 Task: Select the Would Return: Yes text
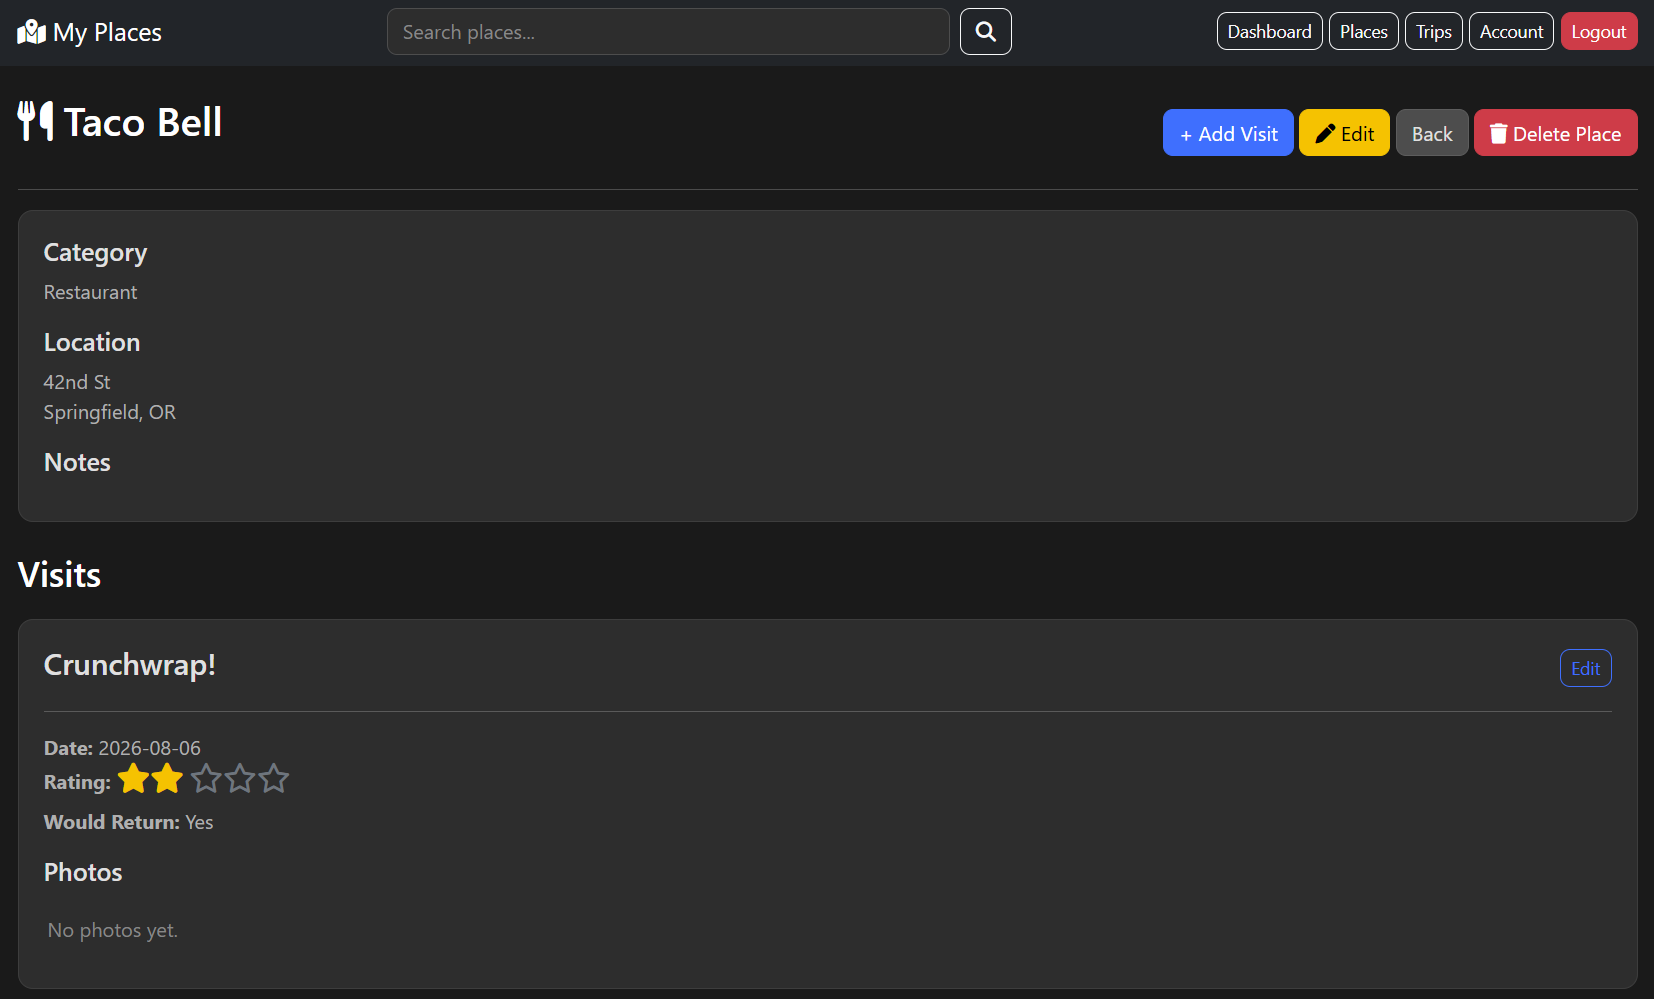[128, 822]
